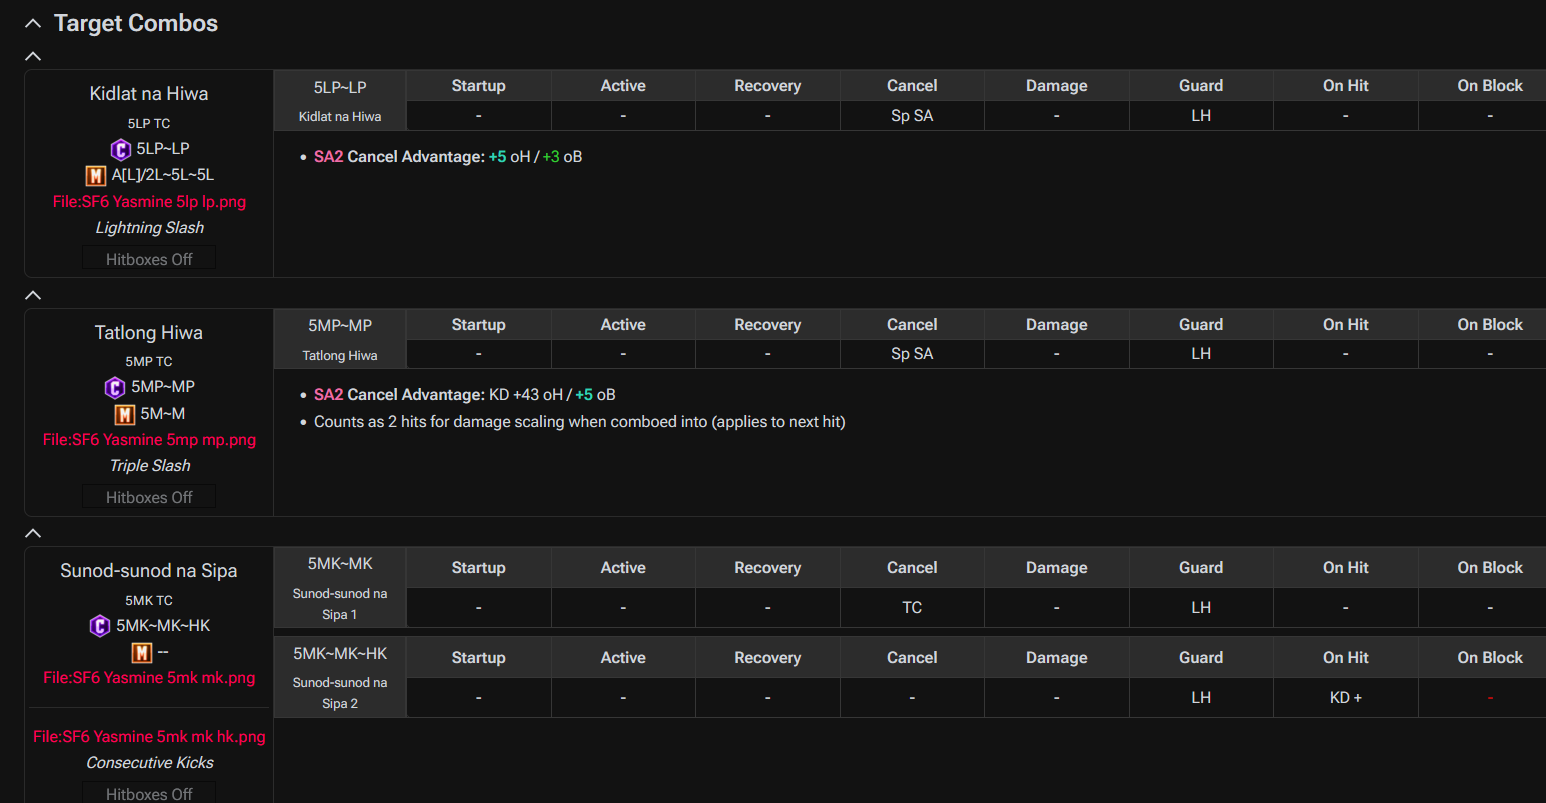1546x803 pixels.
Task: Click the Classic controls icon beside 5MP~MP
Action: 115,387
